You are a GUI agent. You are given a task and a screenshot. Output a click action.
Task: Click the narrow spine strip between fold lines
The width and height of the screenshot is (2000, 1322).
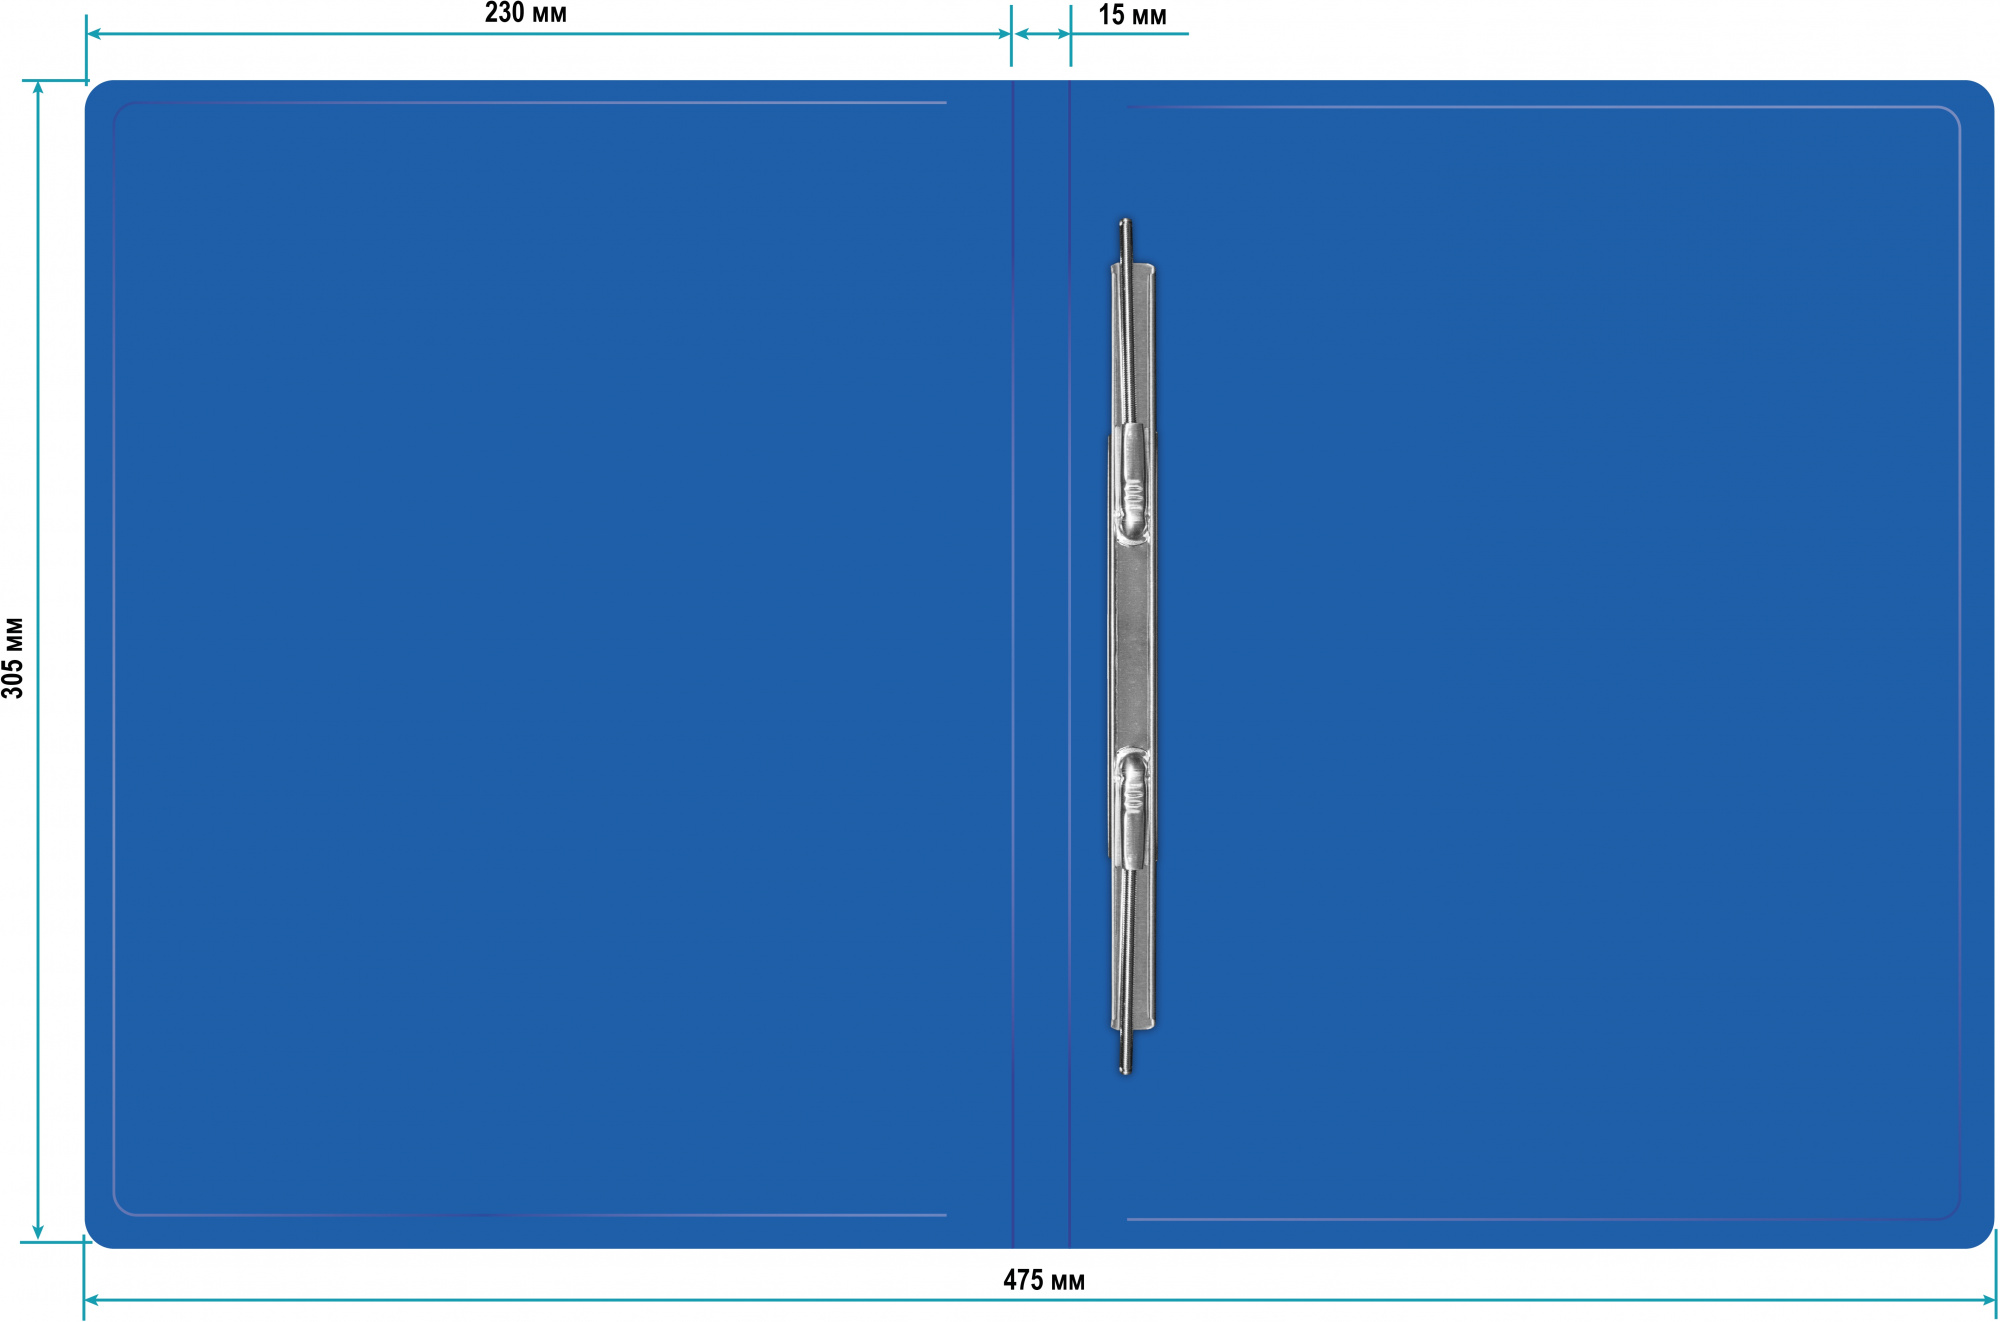click(1041, 664)
